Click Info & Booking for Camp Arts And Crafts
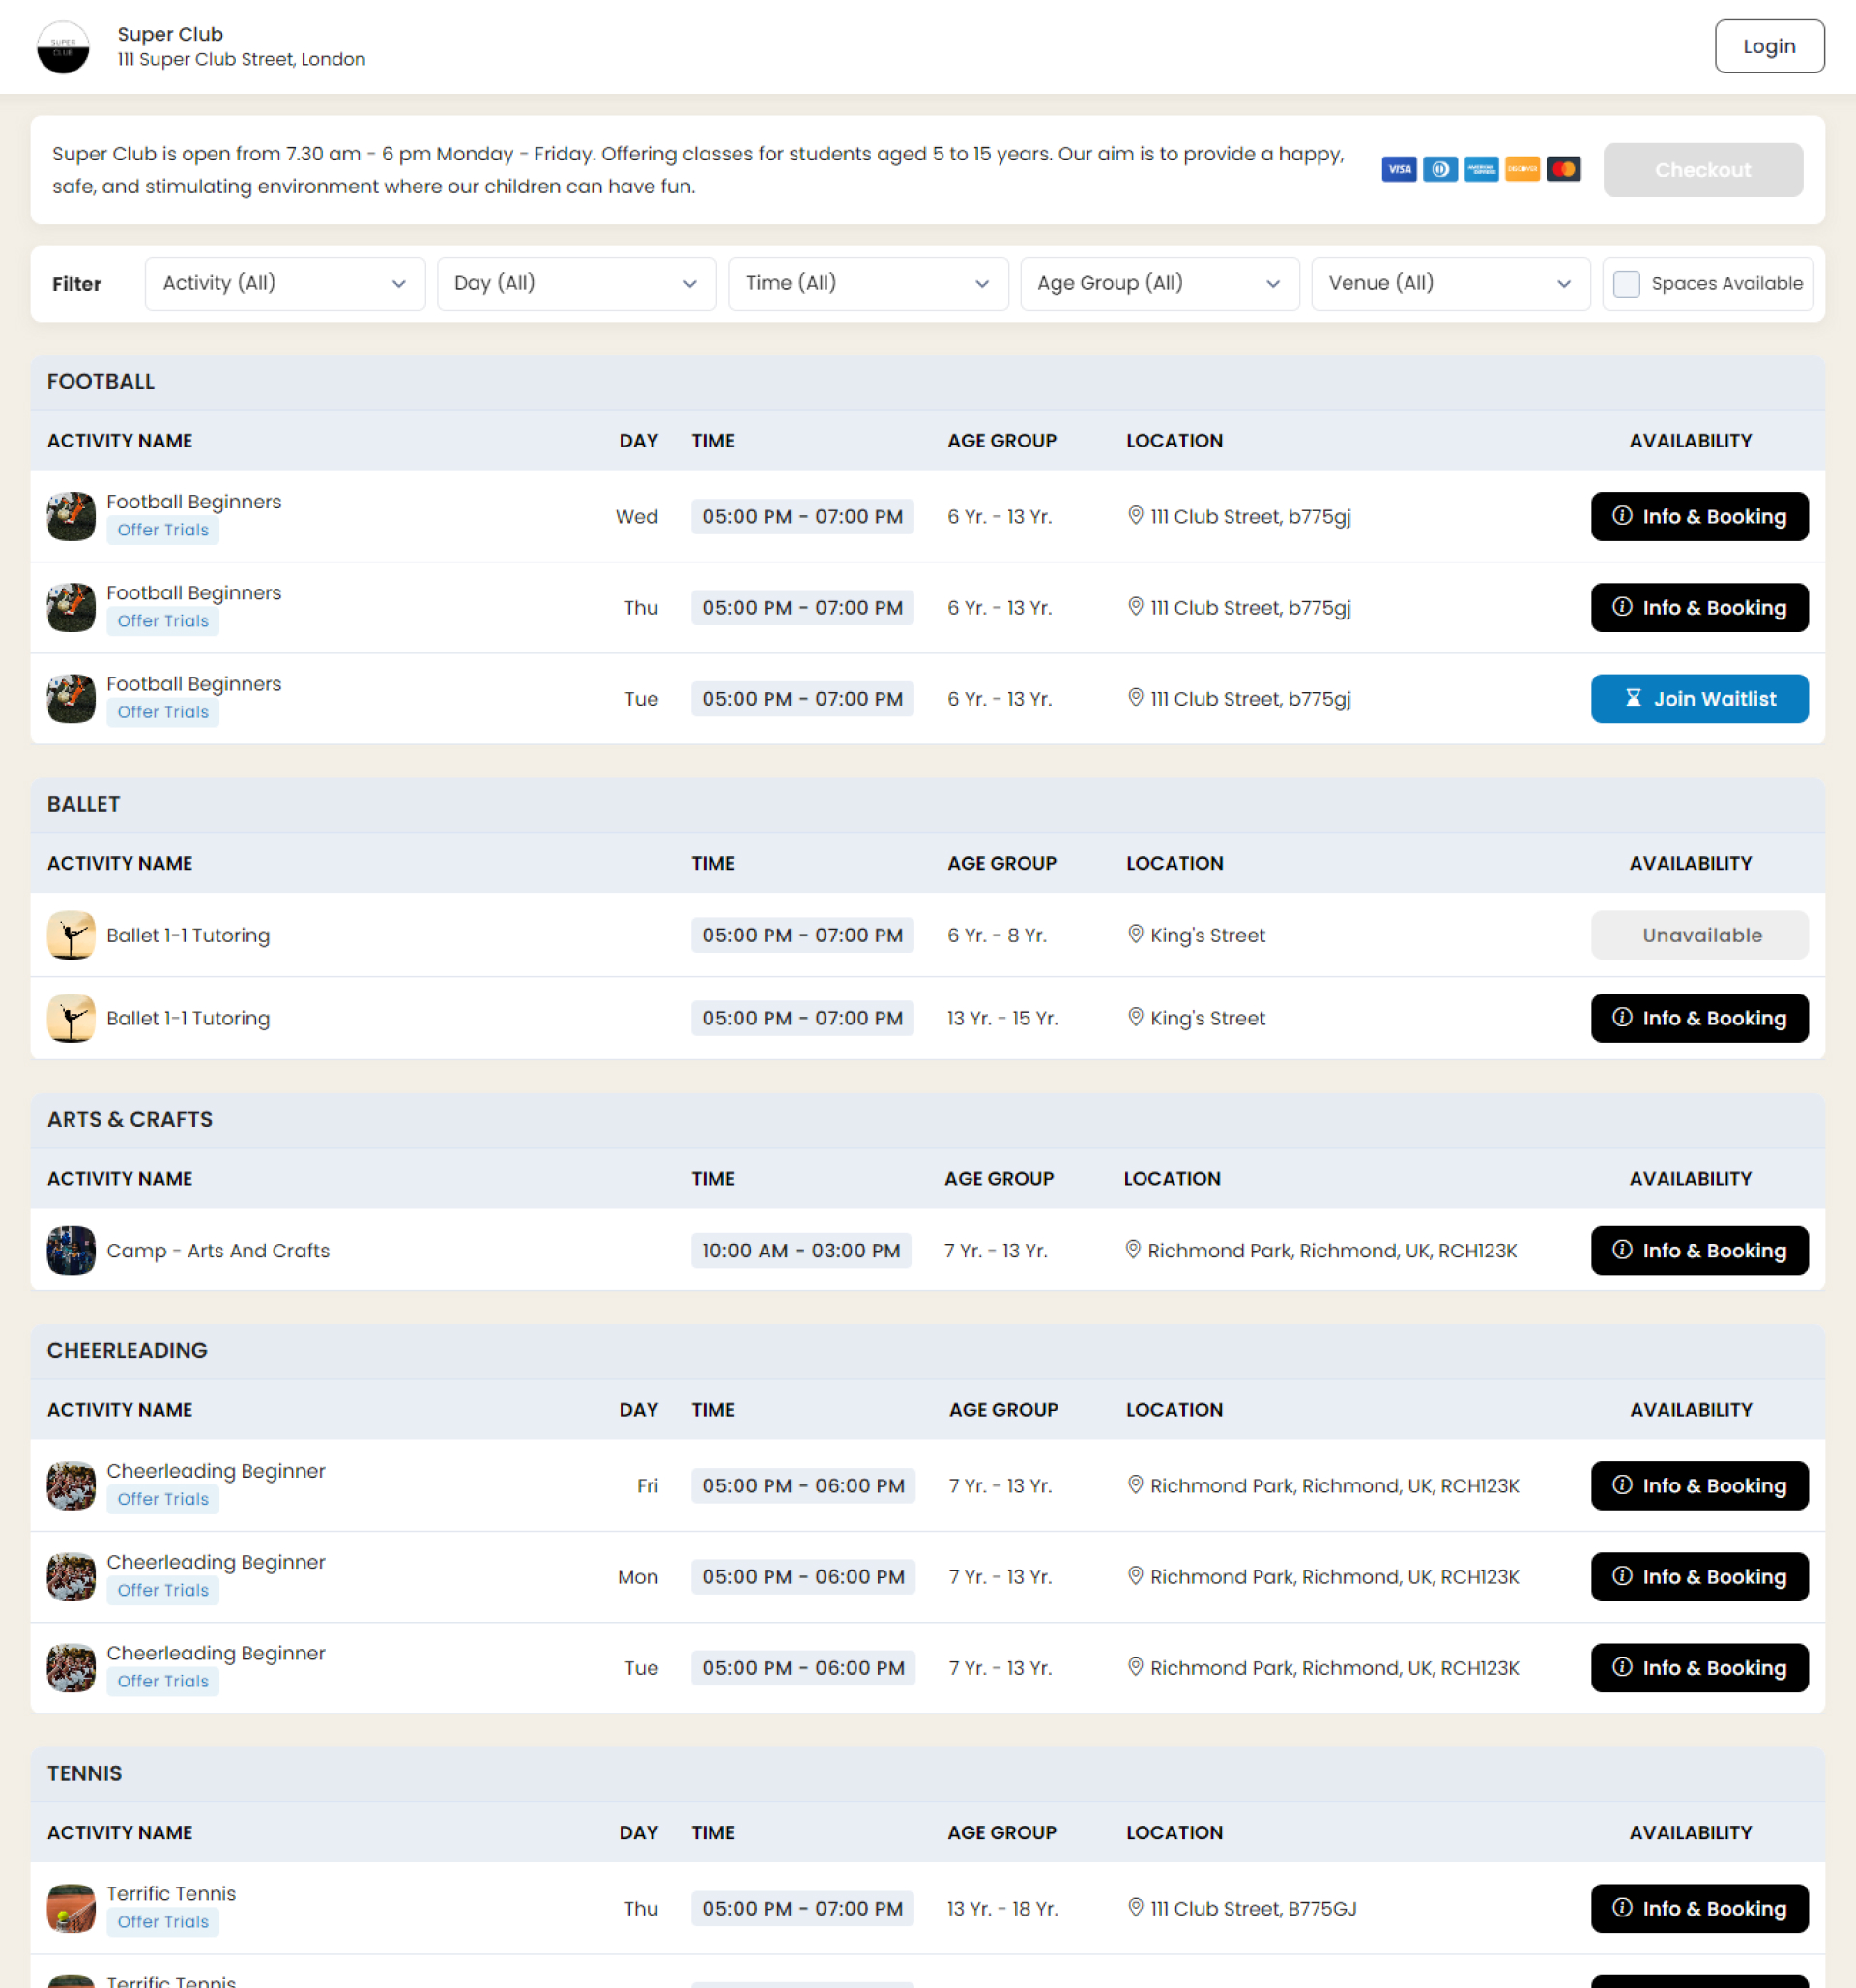Viewport: 1856px width, 1988px height. (x=1699, y=1250)
